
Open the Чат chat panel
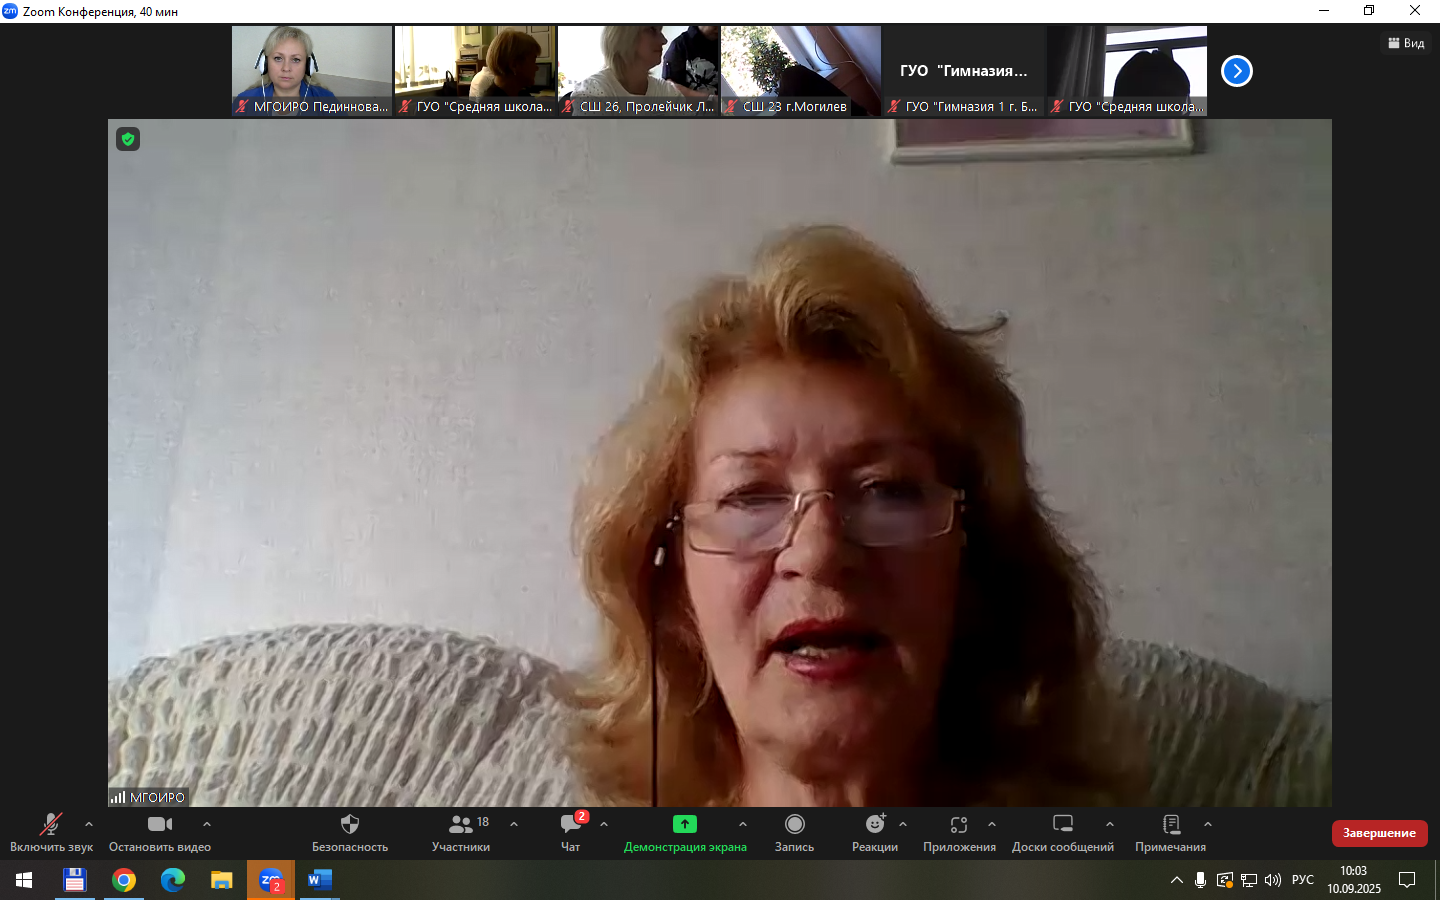point(571,832)
